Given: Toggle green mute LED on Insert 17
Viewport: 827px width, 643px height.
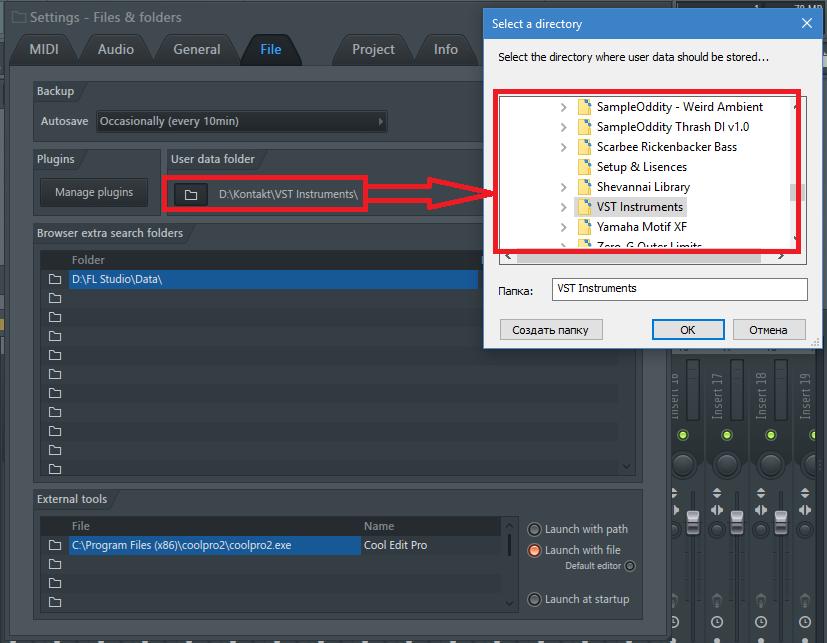Looking at the screenshot, I should [727, 435].
